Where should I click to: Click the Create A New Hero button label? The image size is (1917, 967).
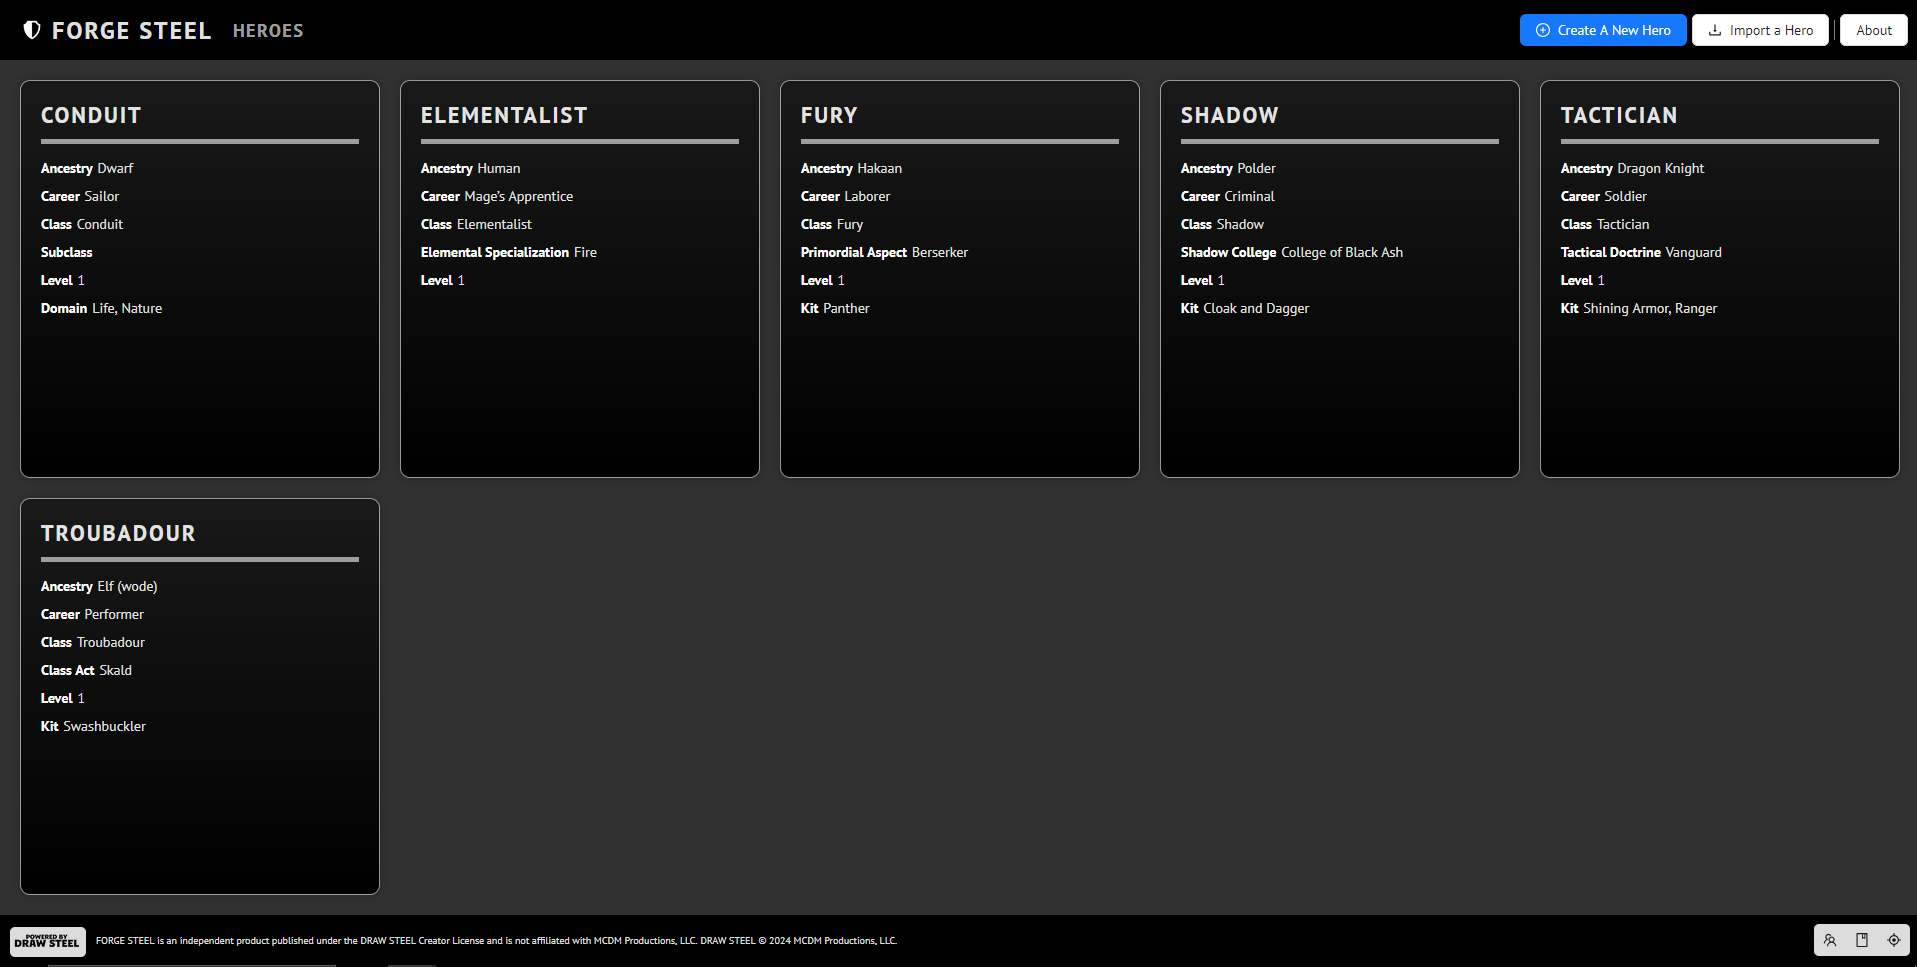[1613, 30]
